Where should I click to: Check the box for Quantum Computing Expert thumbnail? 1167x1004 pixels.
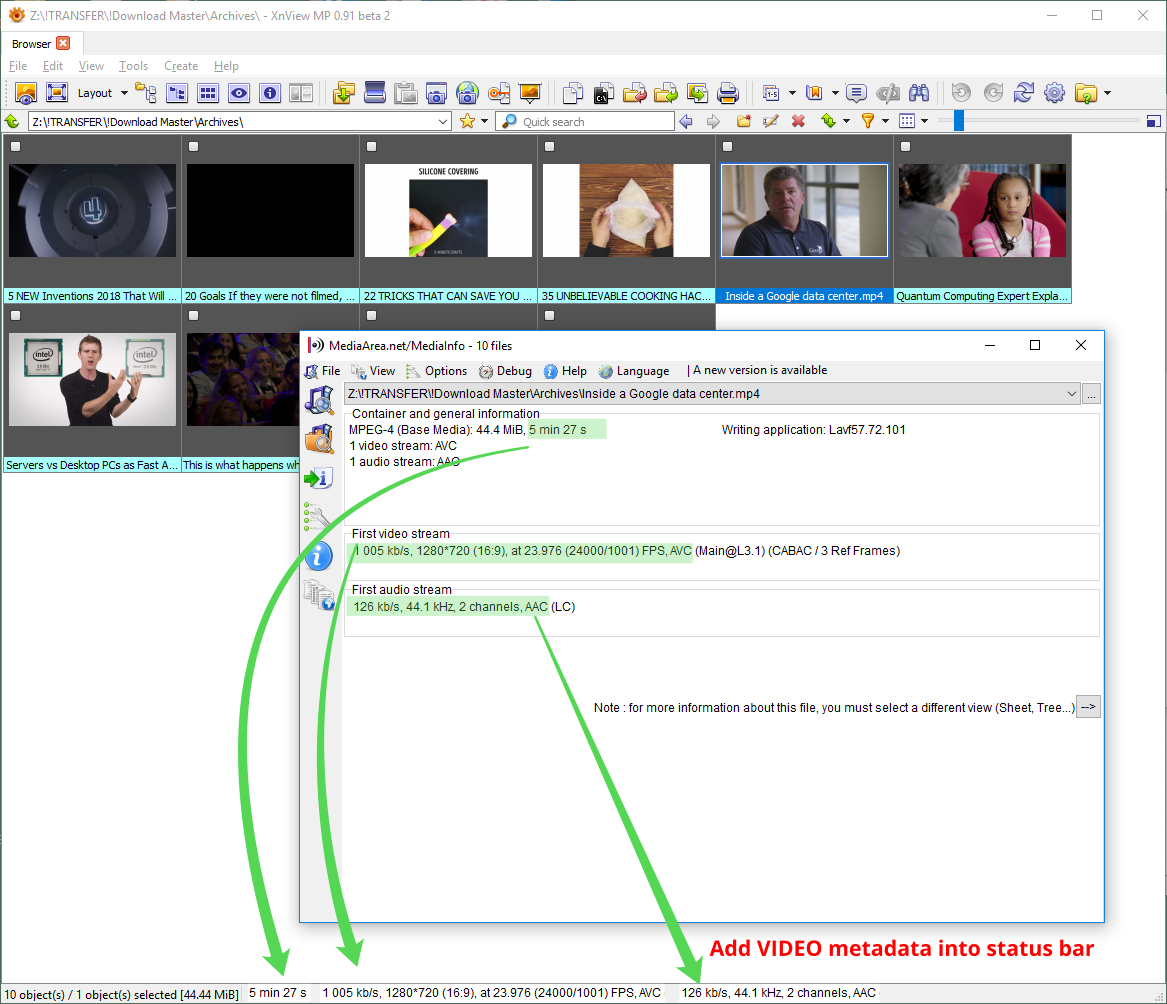906,147
